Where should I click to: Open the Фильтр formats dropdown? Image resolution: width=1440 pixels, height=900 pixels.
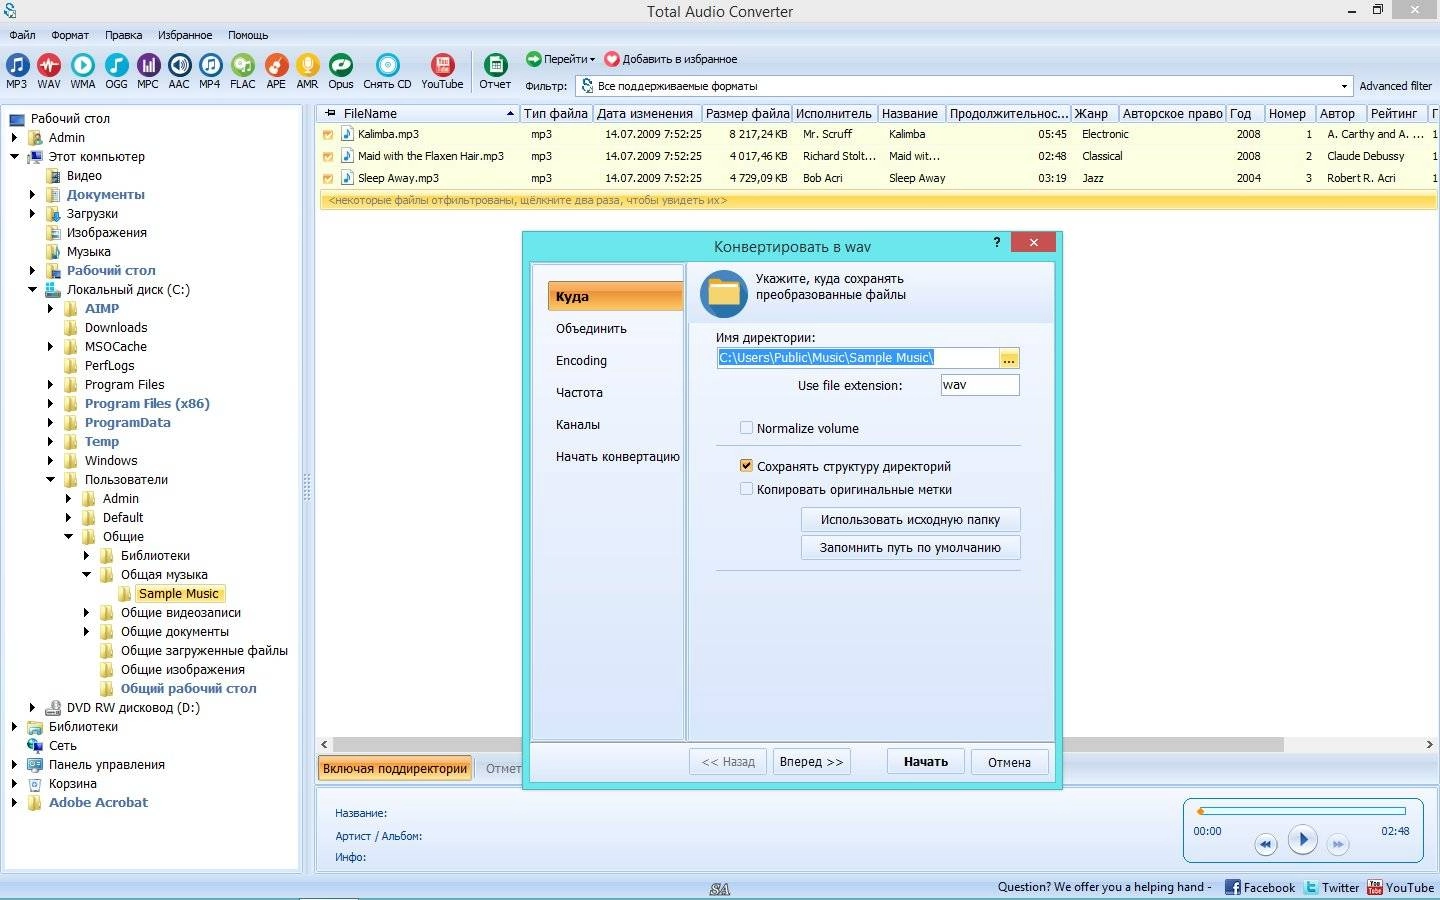(x=1343, y=86)
